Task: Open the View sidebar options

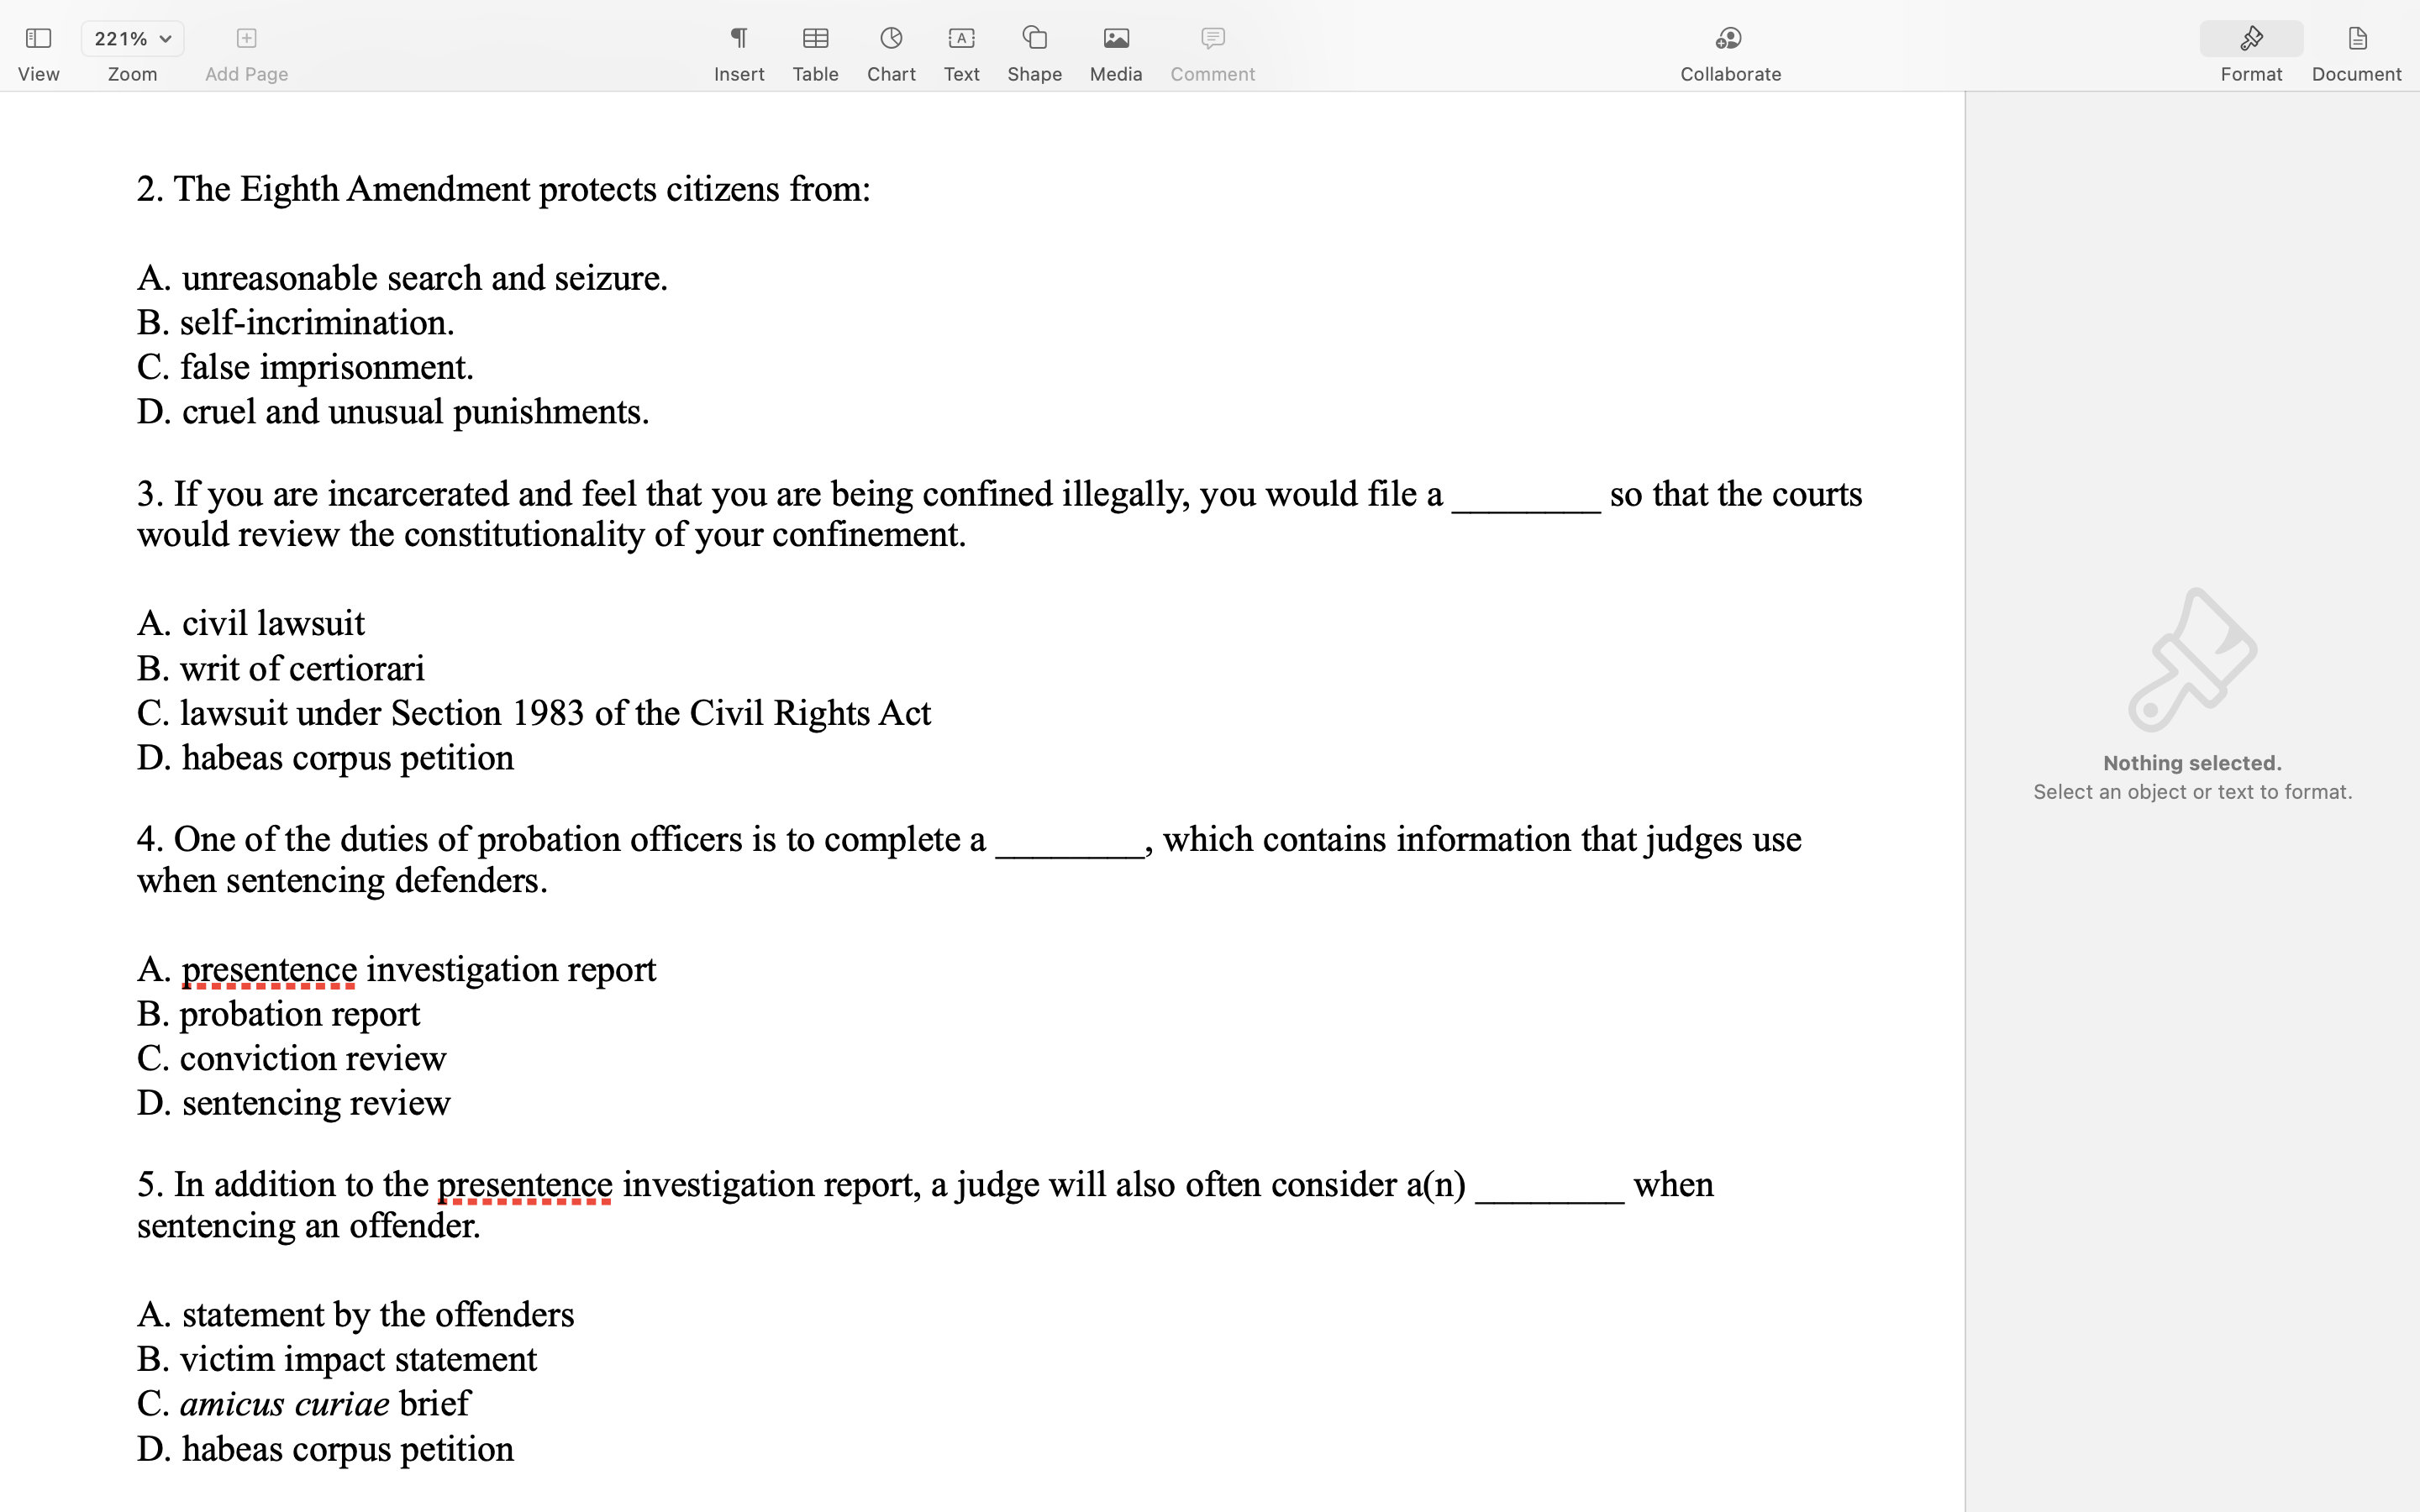Action: pyautogui.click(x=38, y=39)
